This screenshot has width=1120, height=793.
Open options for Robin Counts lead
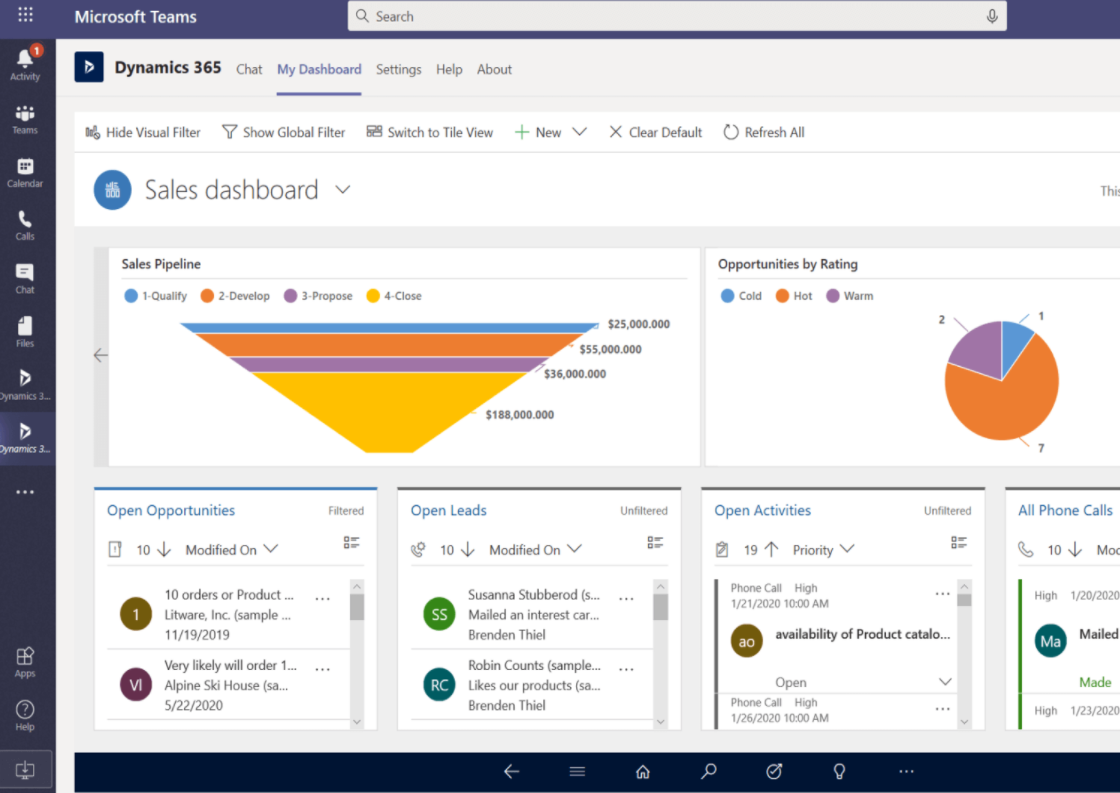click(x=626, y=669)
